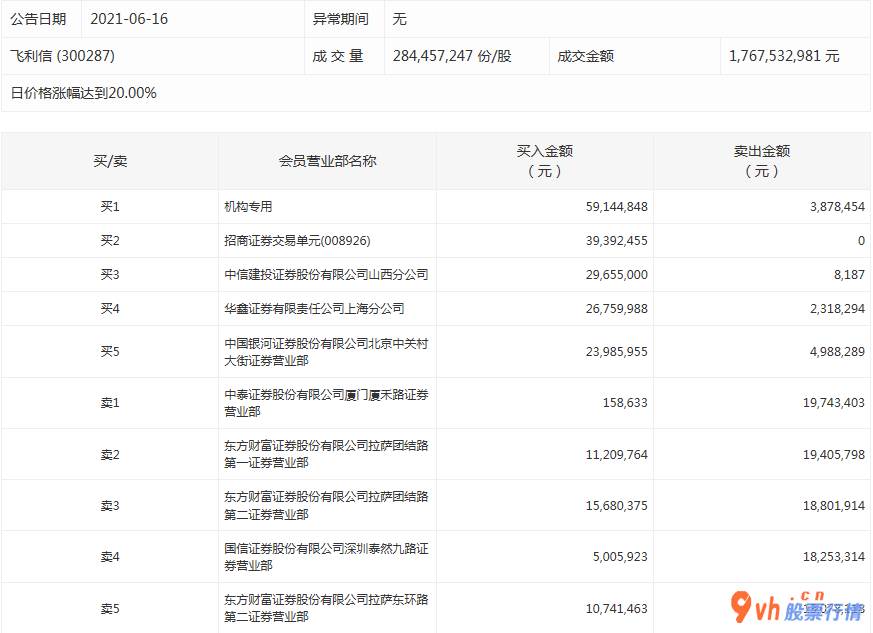Click sell amount 2,318,294
The width and height of the screenshot is (873, 633).
(x=837, y=308)
